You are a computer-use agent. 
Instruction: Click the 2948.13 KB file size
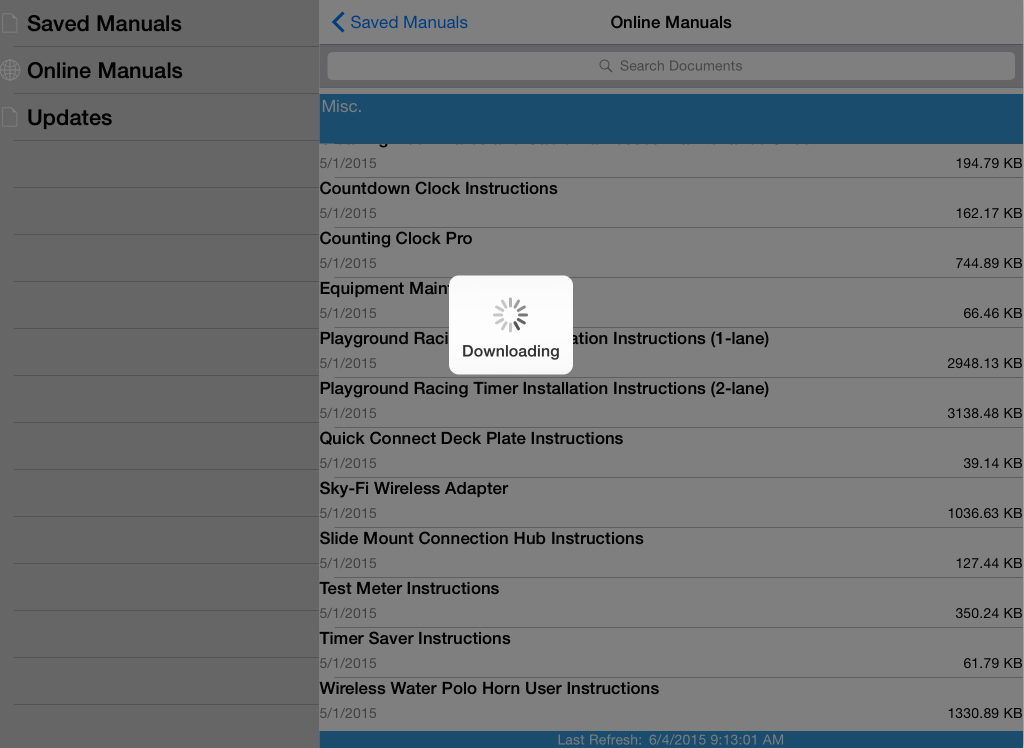pos(984,363)
